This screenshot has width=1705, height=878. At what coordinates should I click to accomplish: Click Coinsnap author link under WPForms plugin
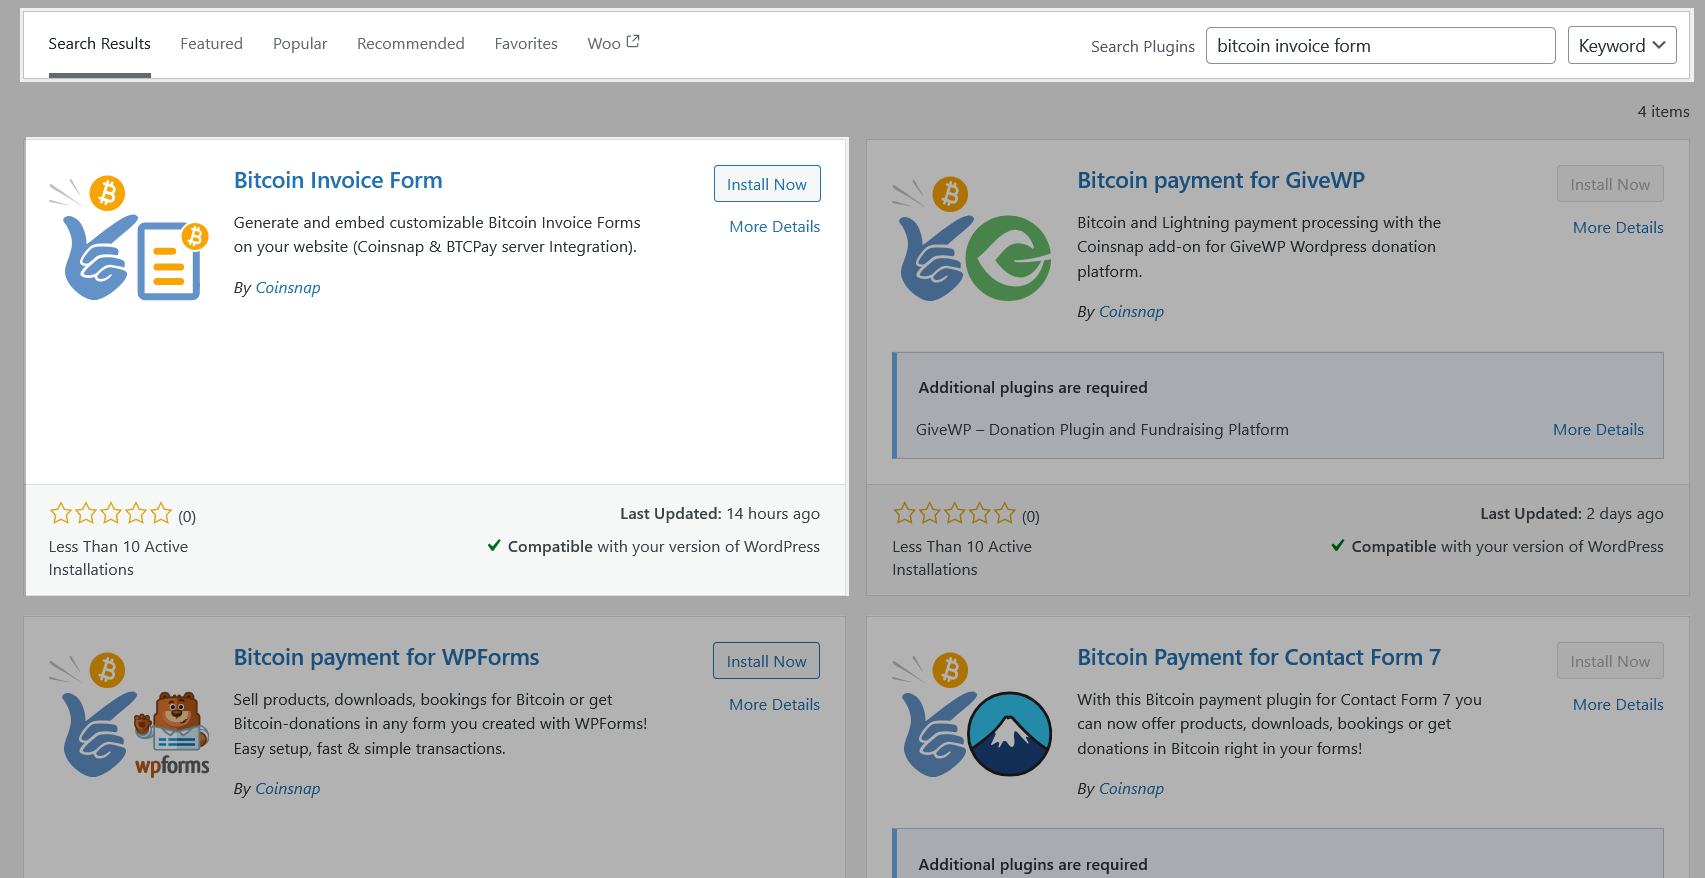288,789
